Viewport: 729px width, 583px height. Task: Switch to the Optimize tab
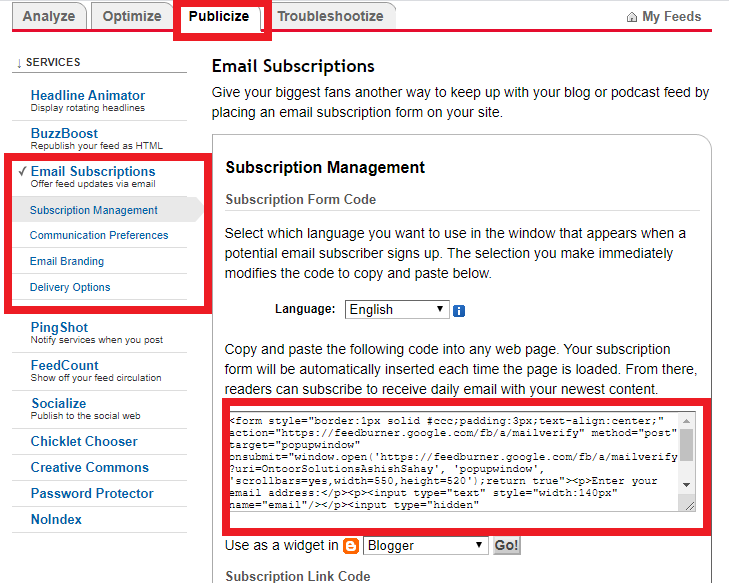(132, 16)
